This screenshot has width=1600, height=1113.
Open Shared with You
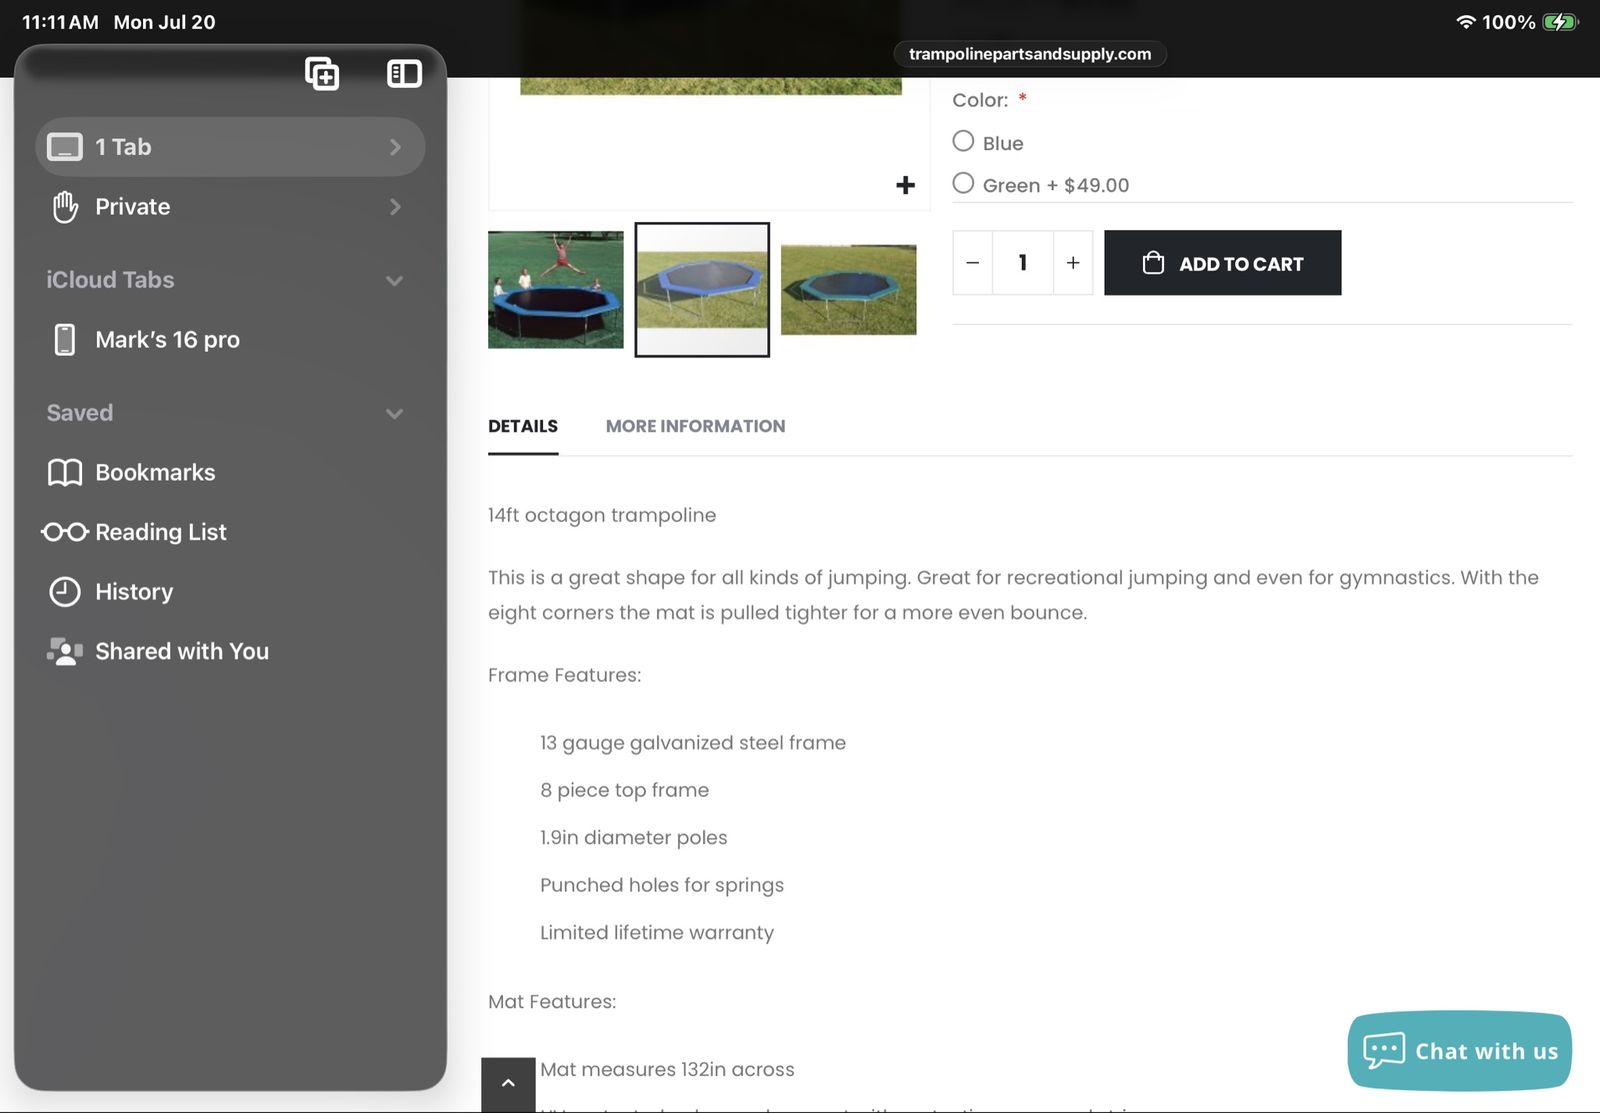[x=230, y=652]
